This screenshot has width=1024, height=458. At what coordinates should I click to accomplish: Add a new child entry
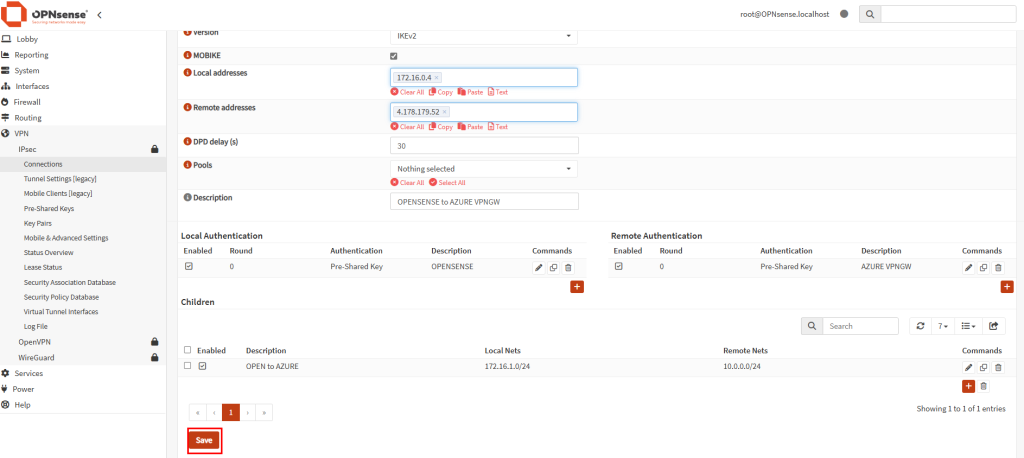pyautogui.click(x=968, y=386)
